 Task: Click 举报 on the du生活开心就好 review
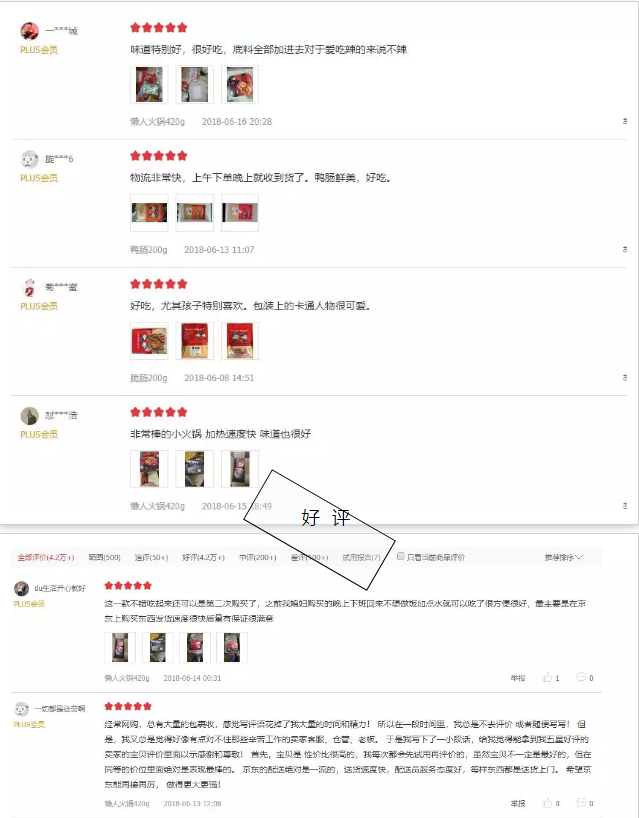coord(517,678)
